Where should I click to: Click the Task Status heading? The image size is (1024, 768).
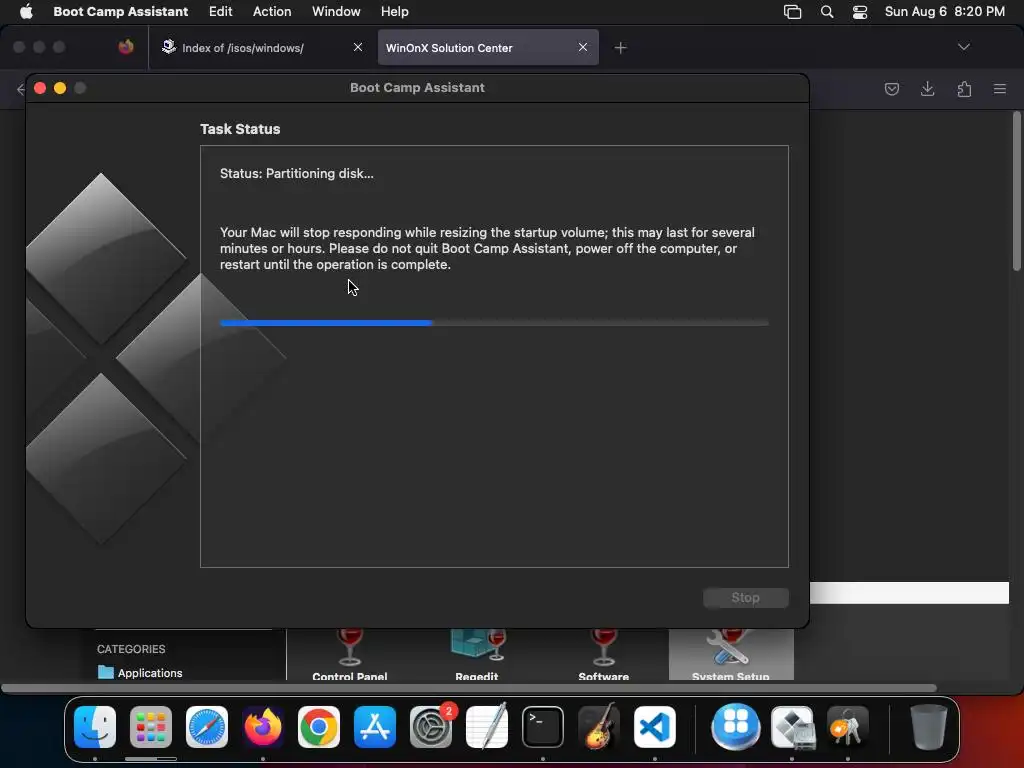[x=240, y=129]
